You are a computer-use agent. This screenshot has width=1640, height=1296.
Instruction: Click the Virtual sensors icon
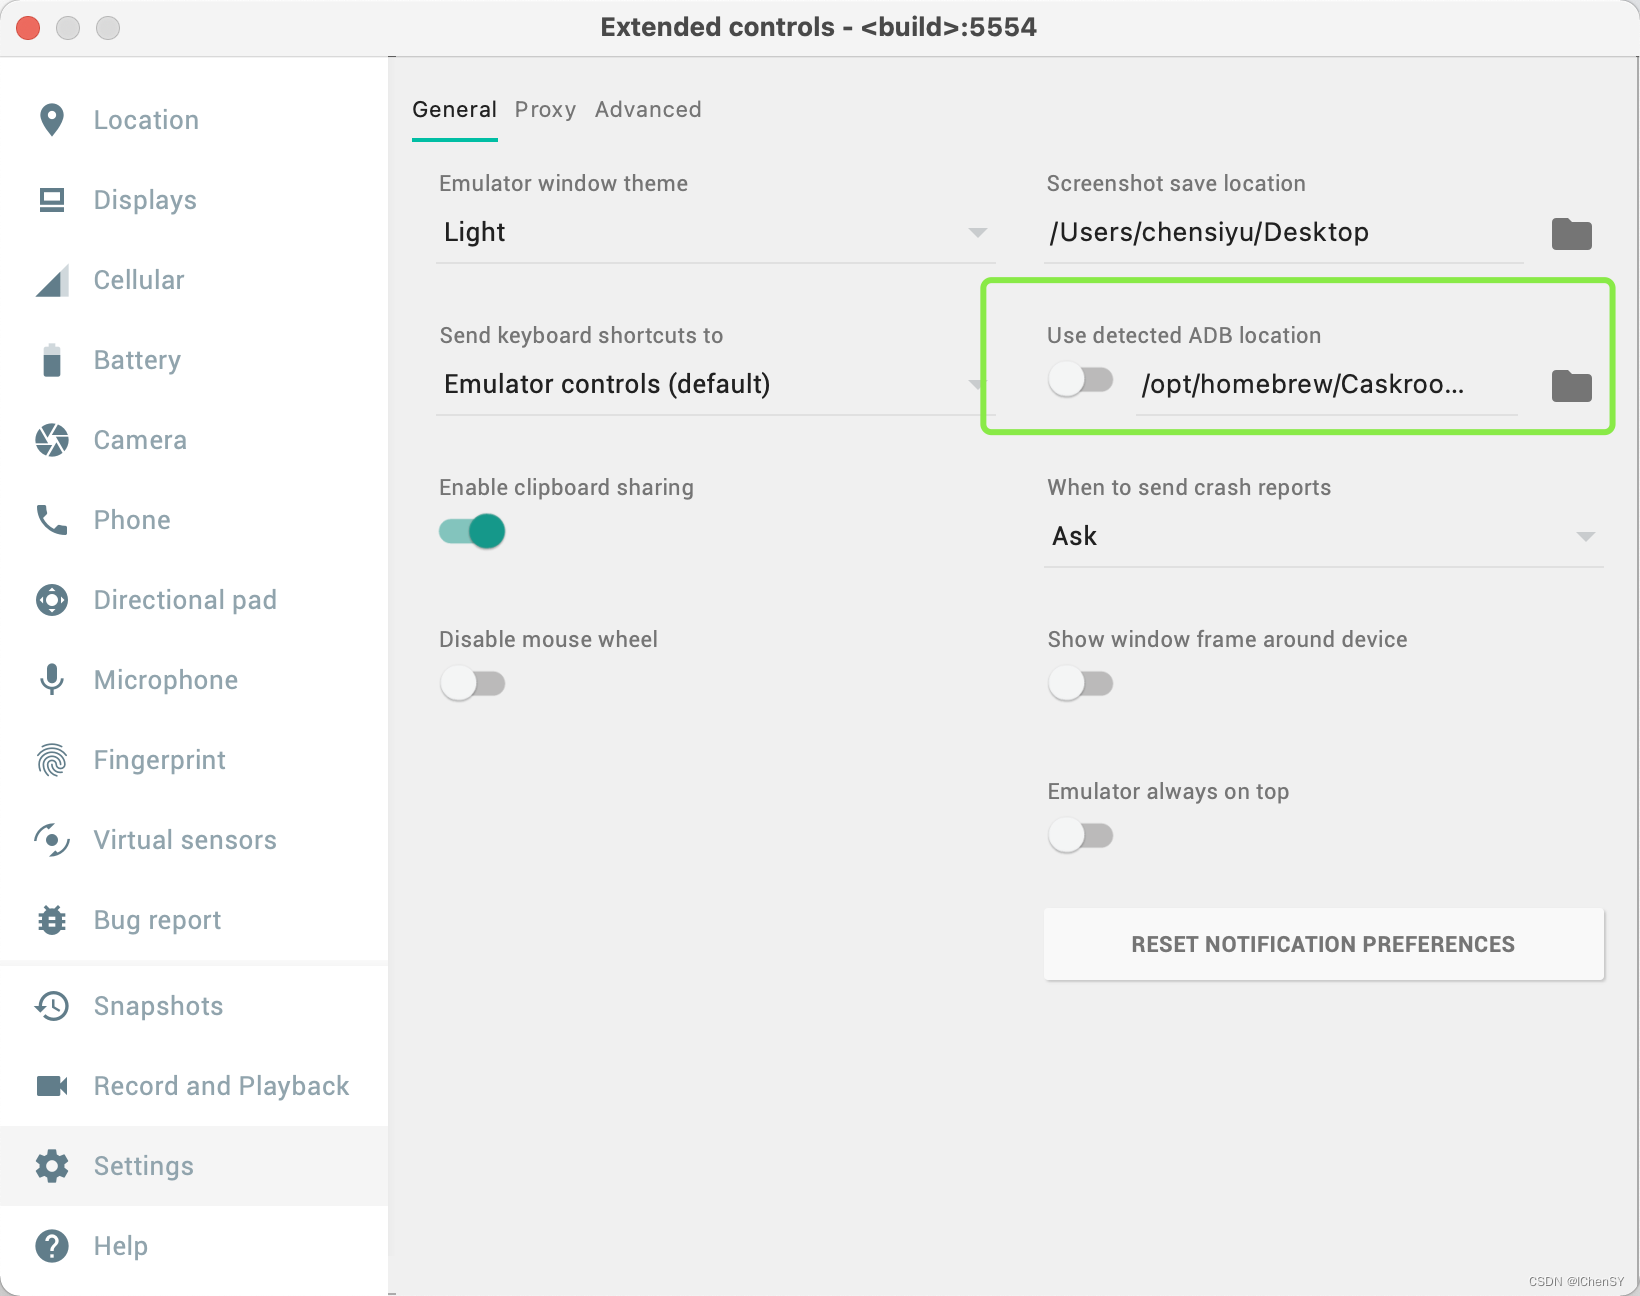[52, 840]
